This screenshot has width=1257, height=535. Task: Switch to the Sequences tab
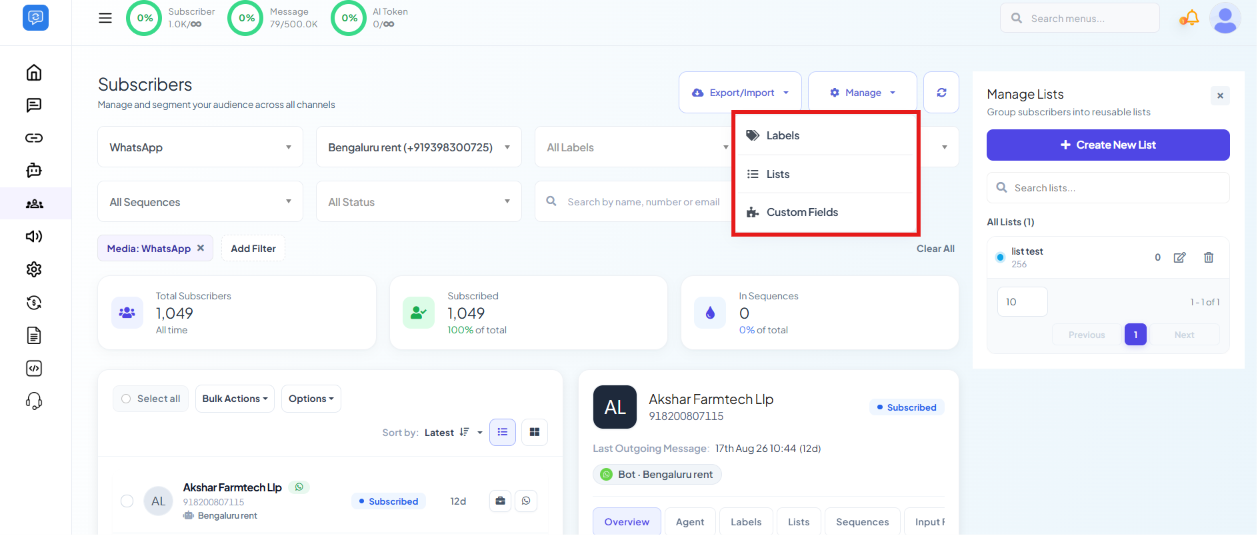(862, 521)
